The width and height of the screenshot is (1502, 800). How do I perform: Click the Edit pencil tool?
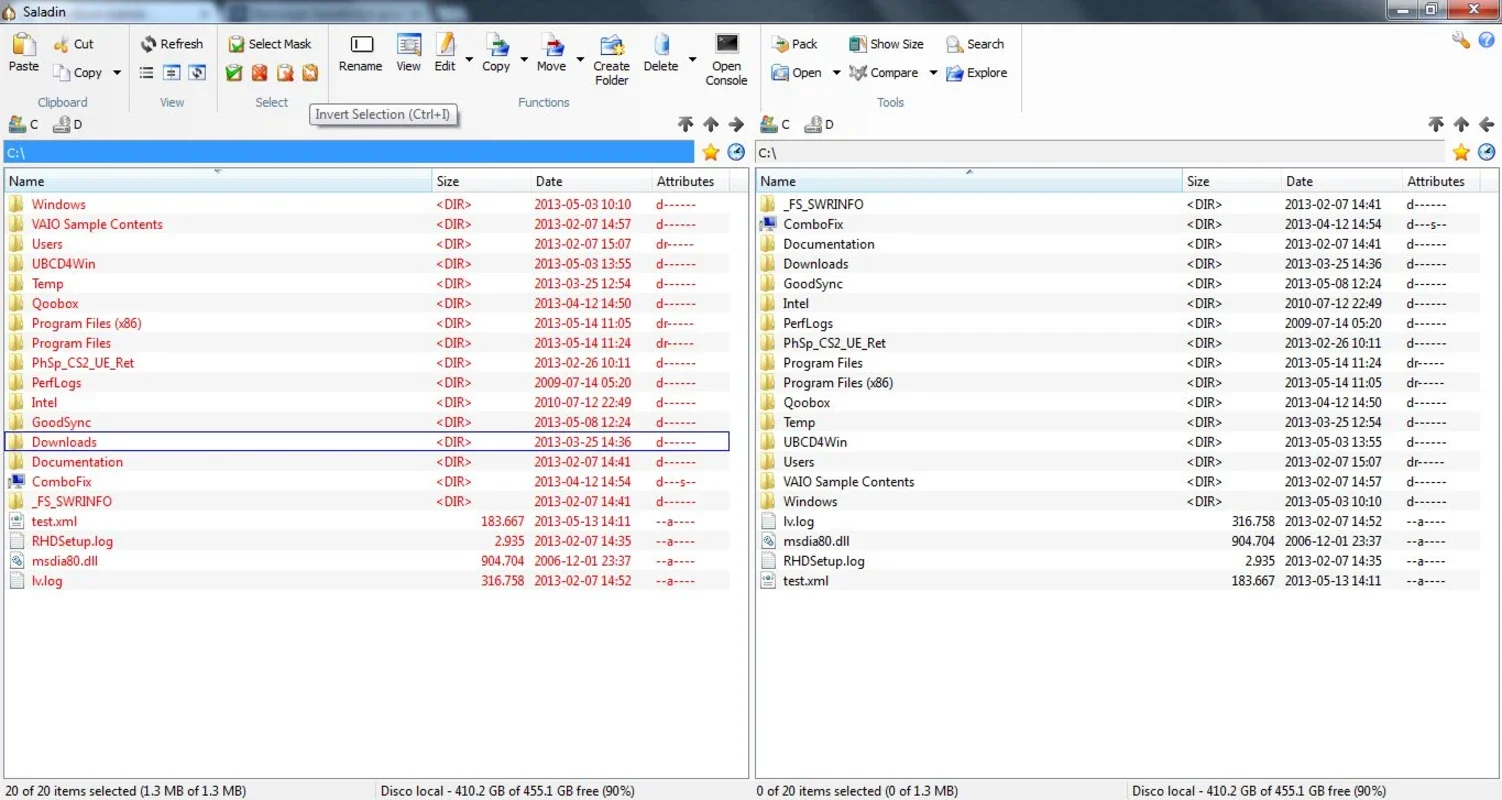445,53
